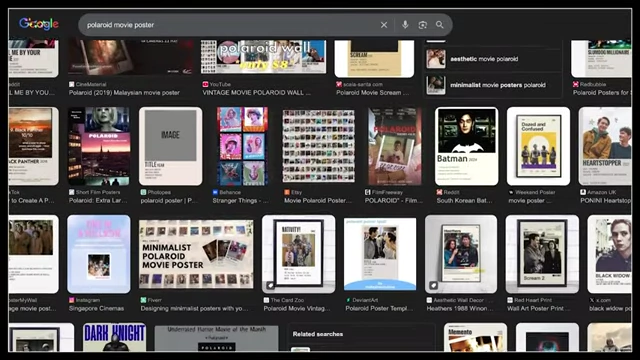640x360 pixels.
Task: Click the Red Heart Print source icon
Action: [x=510, y=300]
